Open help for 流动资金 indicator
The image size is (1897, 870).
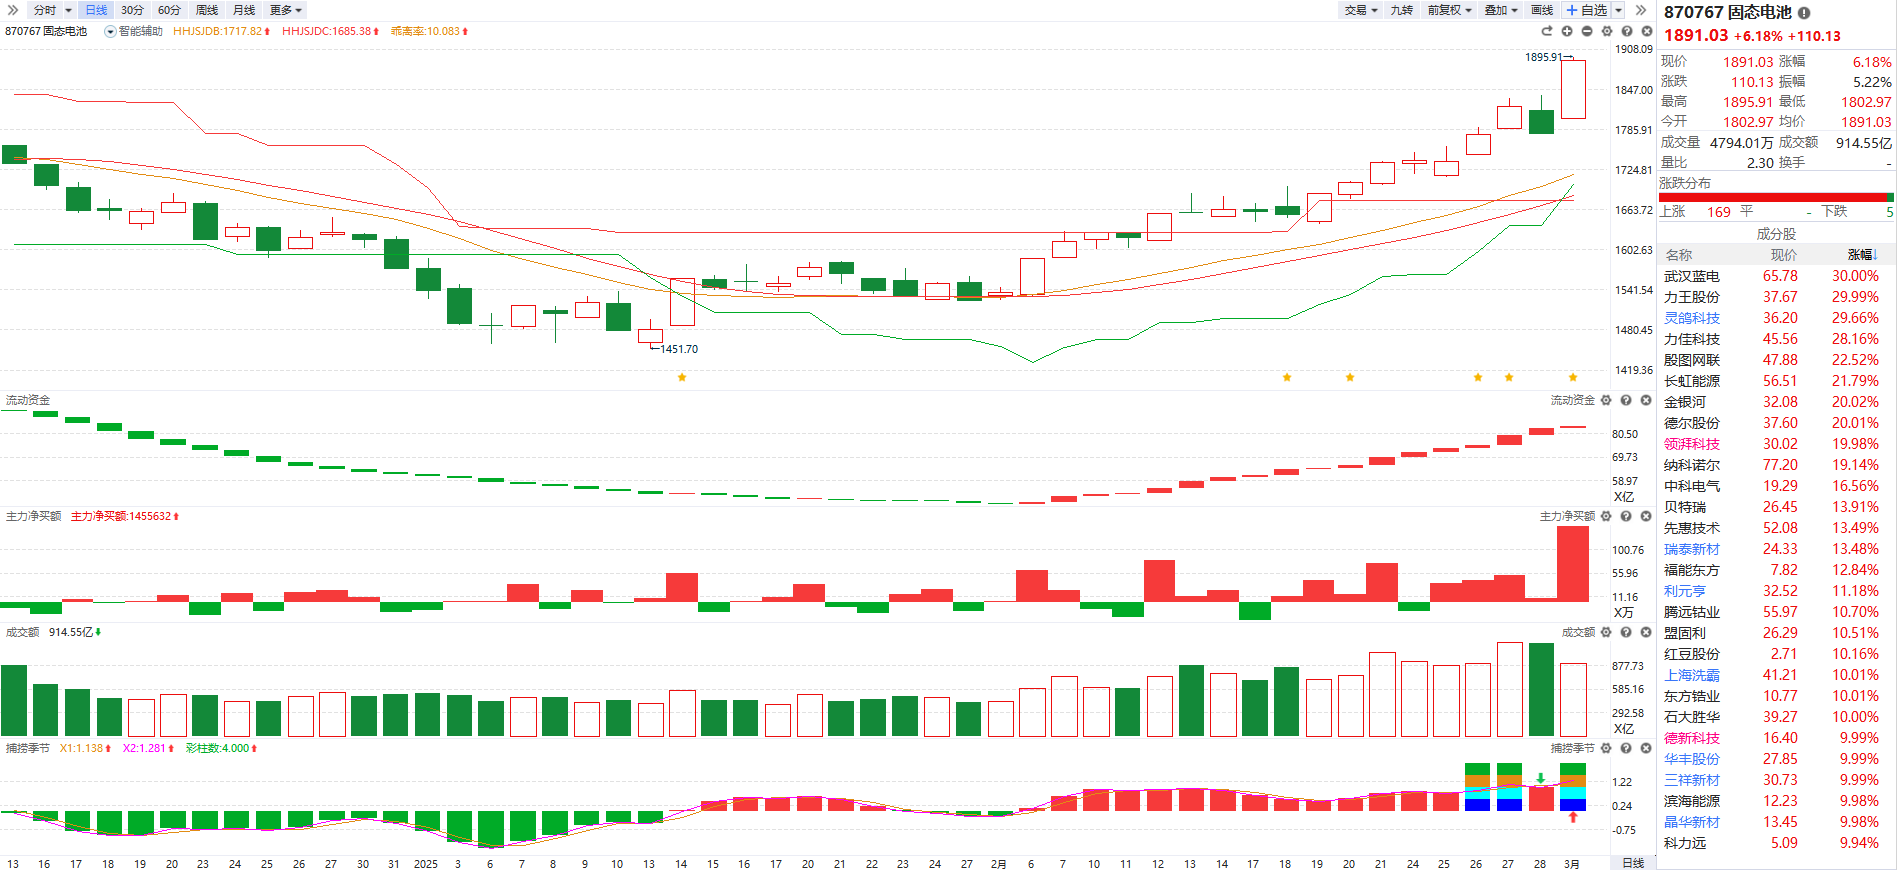tap(1626, 400)
